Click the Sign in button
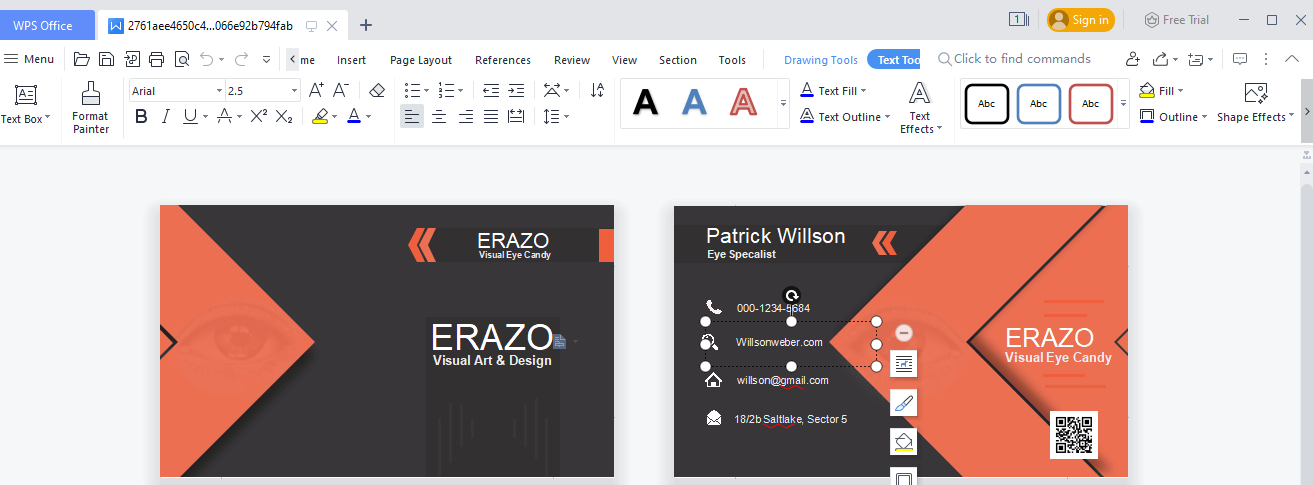The image size is (1313, 485). point(1080,20)
